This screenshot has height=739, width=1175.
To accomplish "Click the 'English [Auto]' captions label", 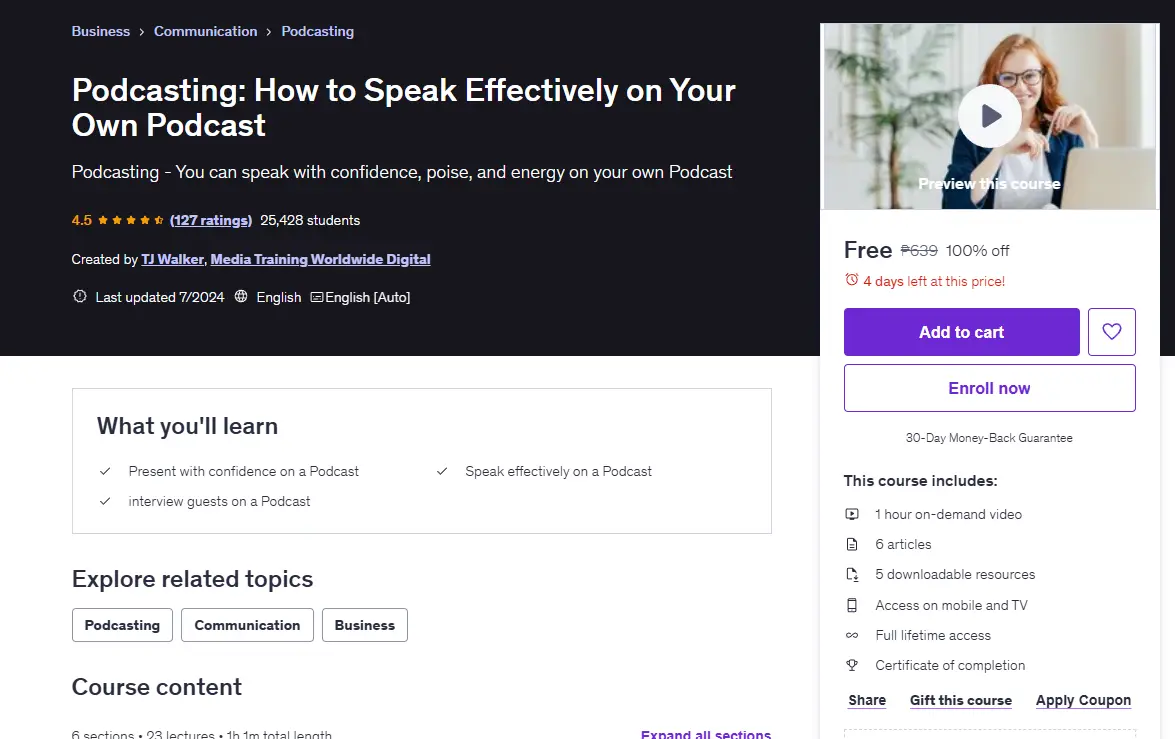I will 367,298.
